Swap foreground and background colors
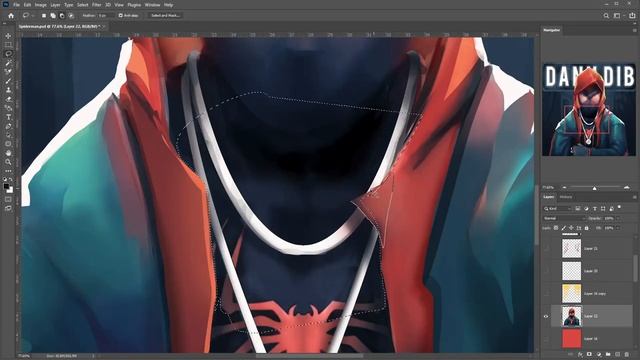The image size is (640, 360). 11,180
